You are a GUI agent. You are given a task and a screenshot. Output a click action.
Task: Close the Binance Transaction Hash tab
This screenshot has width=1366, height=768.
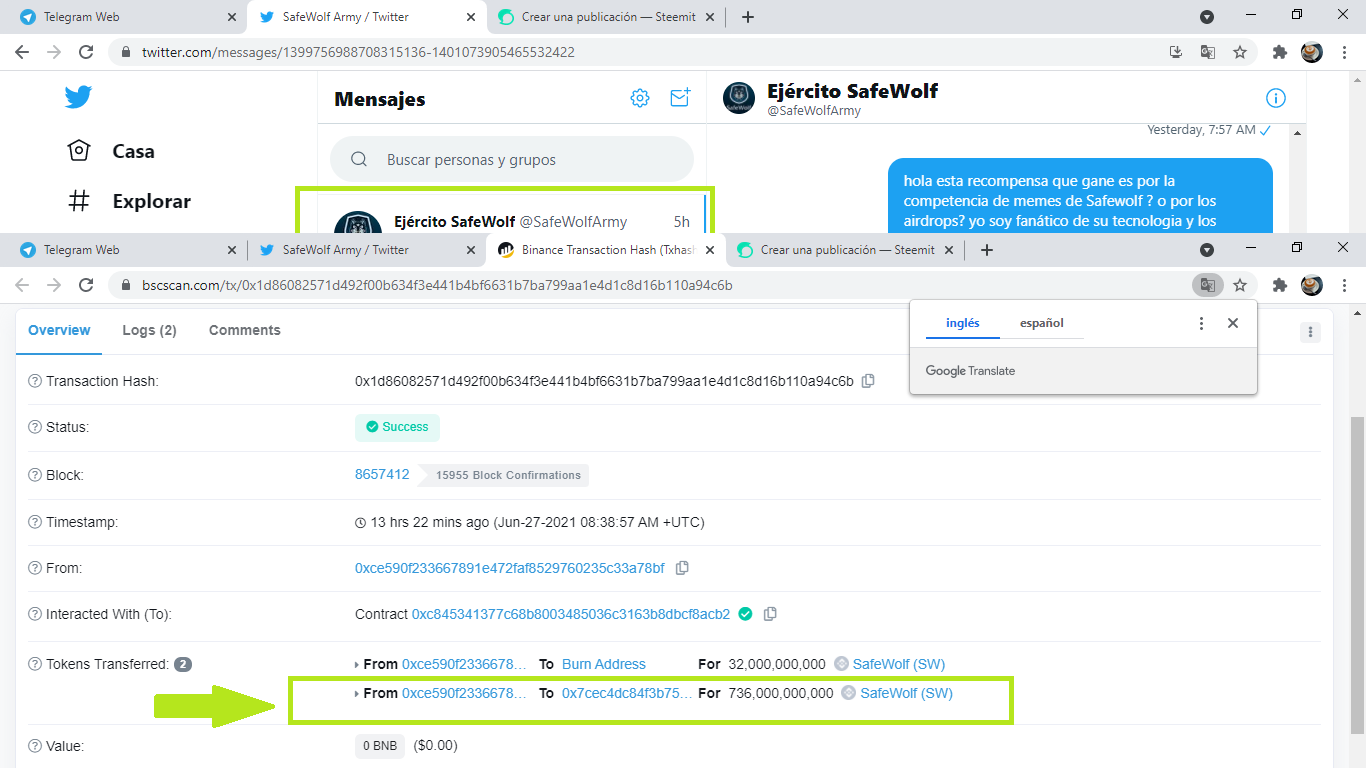tap(710, 250)
